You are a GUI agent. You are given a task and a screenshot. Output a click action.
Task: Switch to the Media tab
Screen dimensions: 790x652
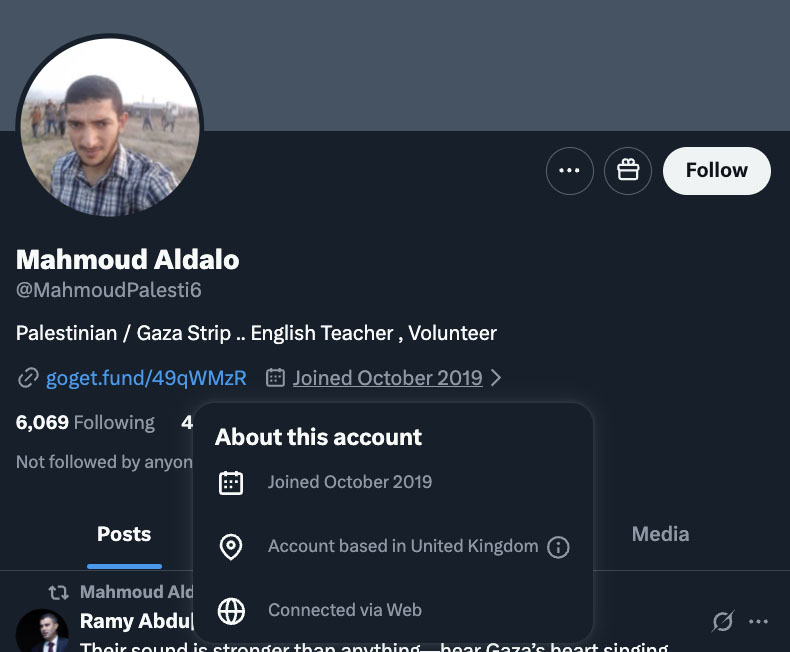(660, 534)
